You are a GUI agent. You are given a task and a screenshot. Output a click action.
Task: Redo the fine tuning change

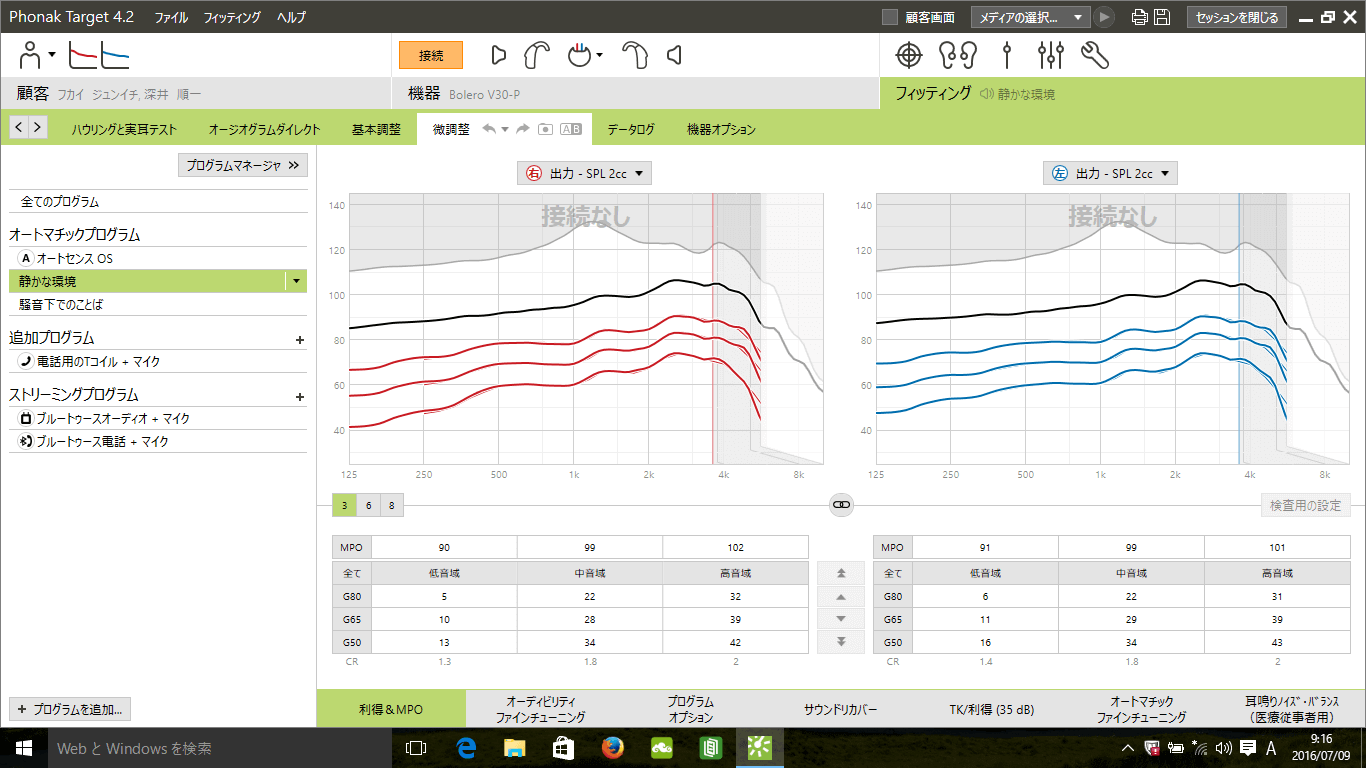pos(523,129)
